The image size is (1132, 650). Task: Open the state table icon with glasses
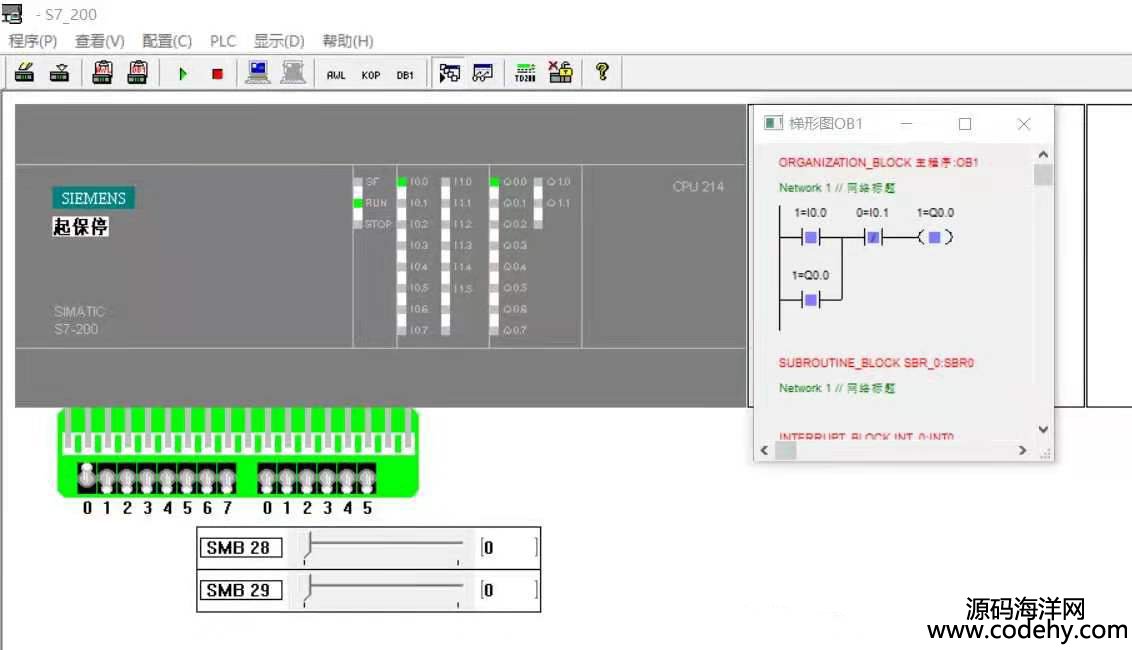482,73
